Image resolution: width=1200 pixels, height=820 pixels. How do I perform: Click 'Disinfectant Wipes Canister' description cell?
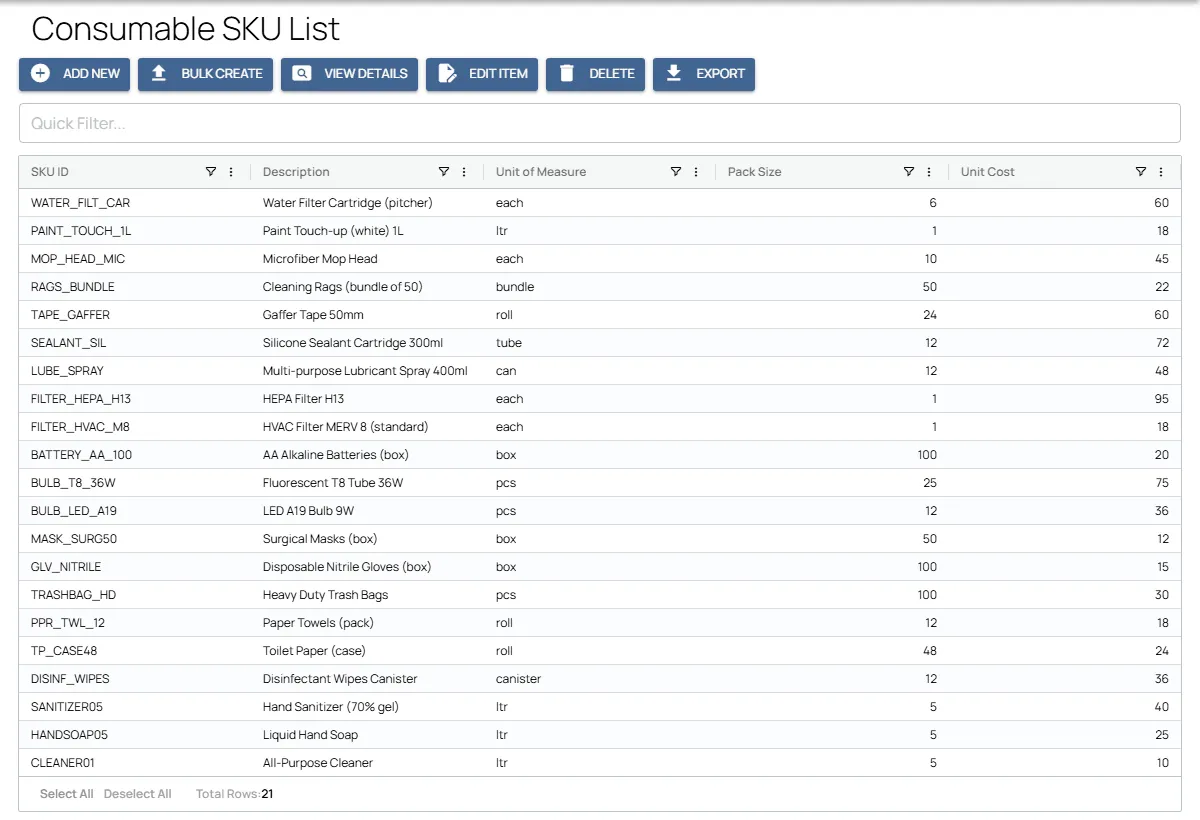(367, 679)
